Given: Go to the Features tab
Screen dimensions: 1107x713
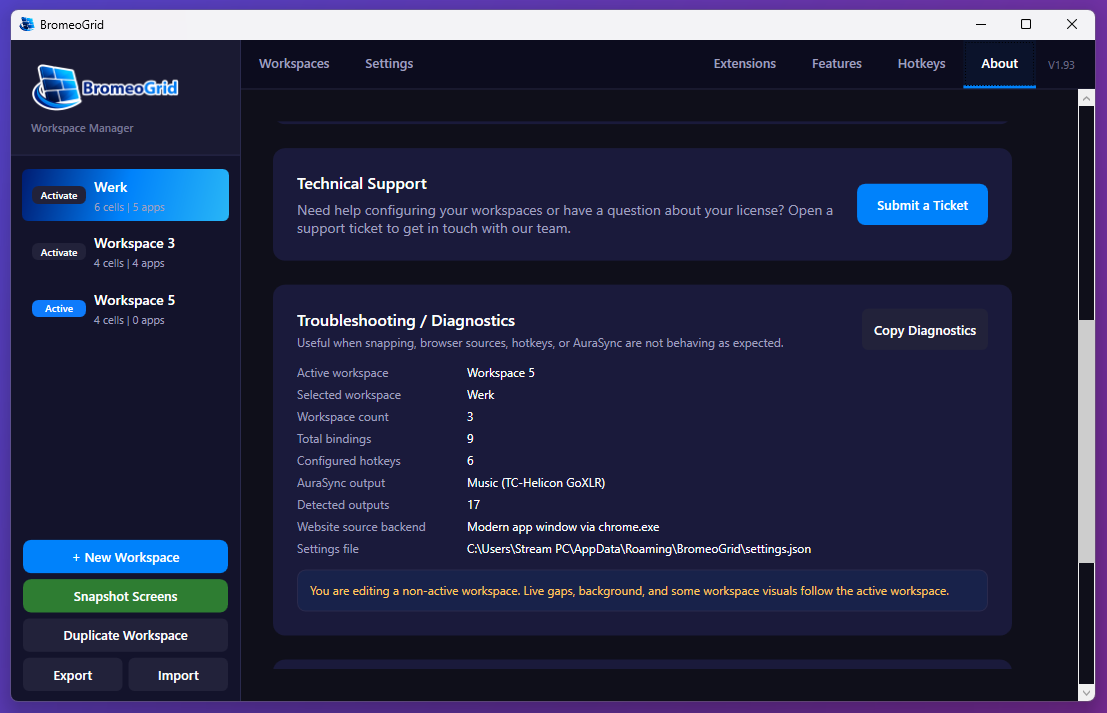Looking at the screenshot, I should [836, 64].
